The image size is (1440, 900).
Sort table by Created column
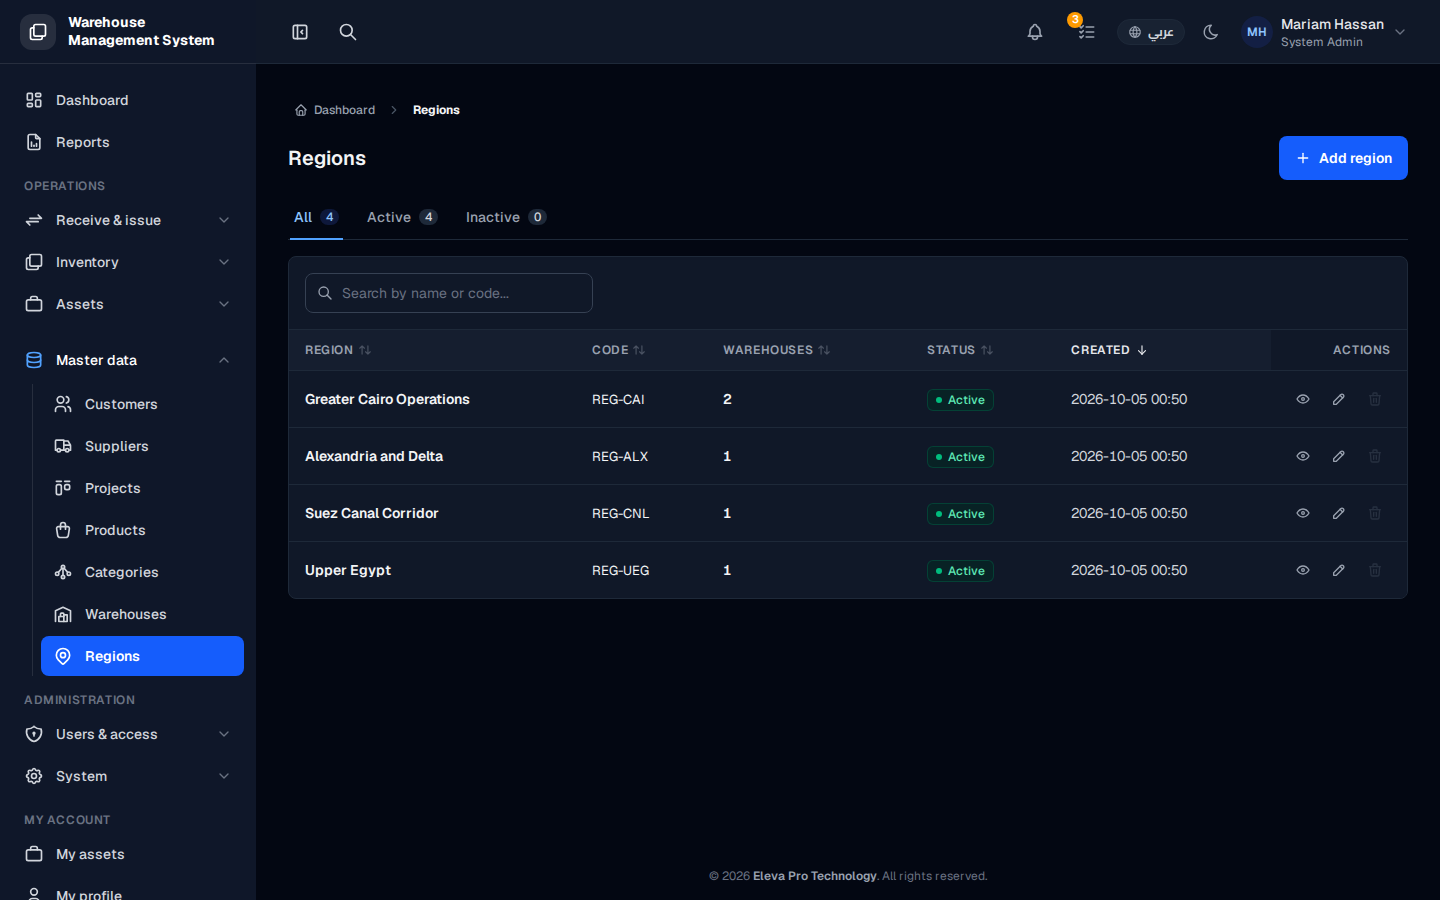point(1109,350)
